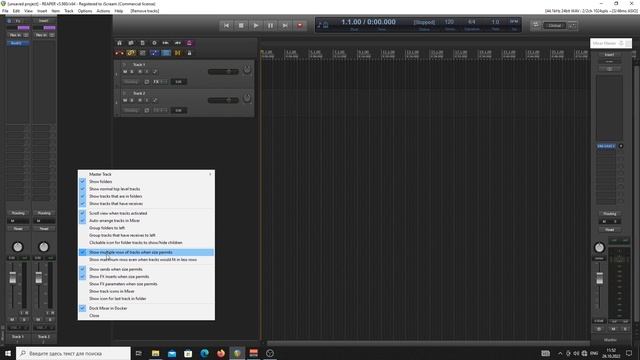Solo Track 2 in the track panel
The width and height of the screenshot is (640, 360).
coord(132,100)
